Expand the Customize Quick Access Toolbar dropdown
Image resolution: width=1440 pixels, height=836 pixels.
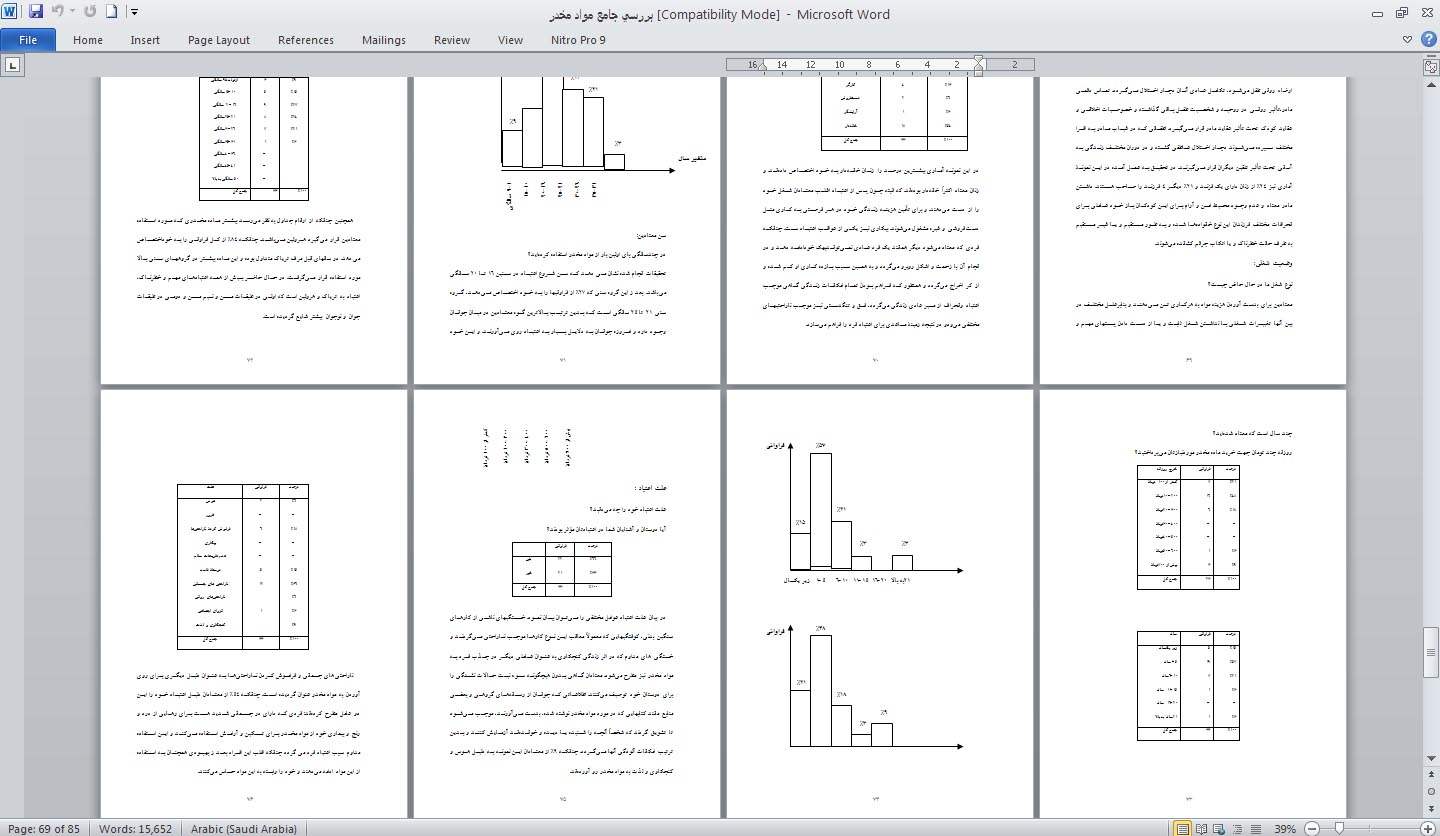[x=135, y=13]
